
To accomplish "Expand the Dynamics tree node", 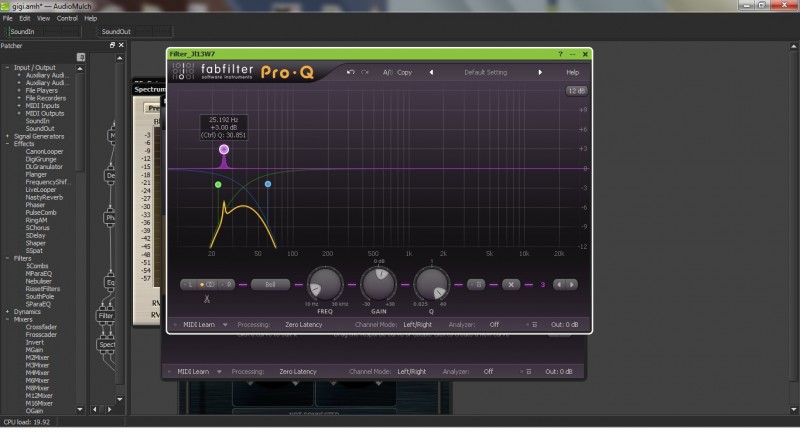I will pos(7,312).
